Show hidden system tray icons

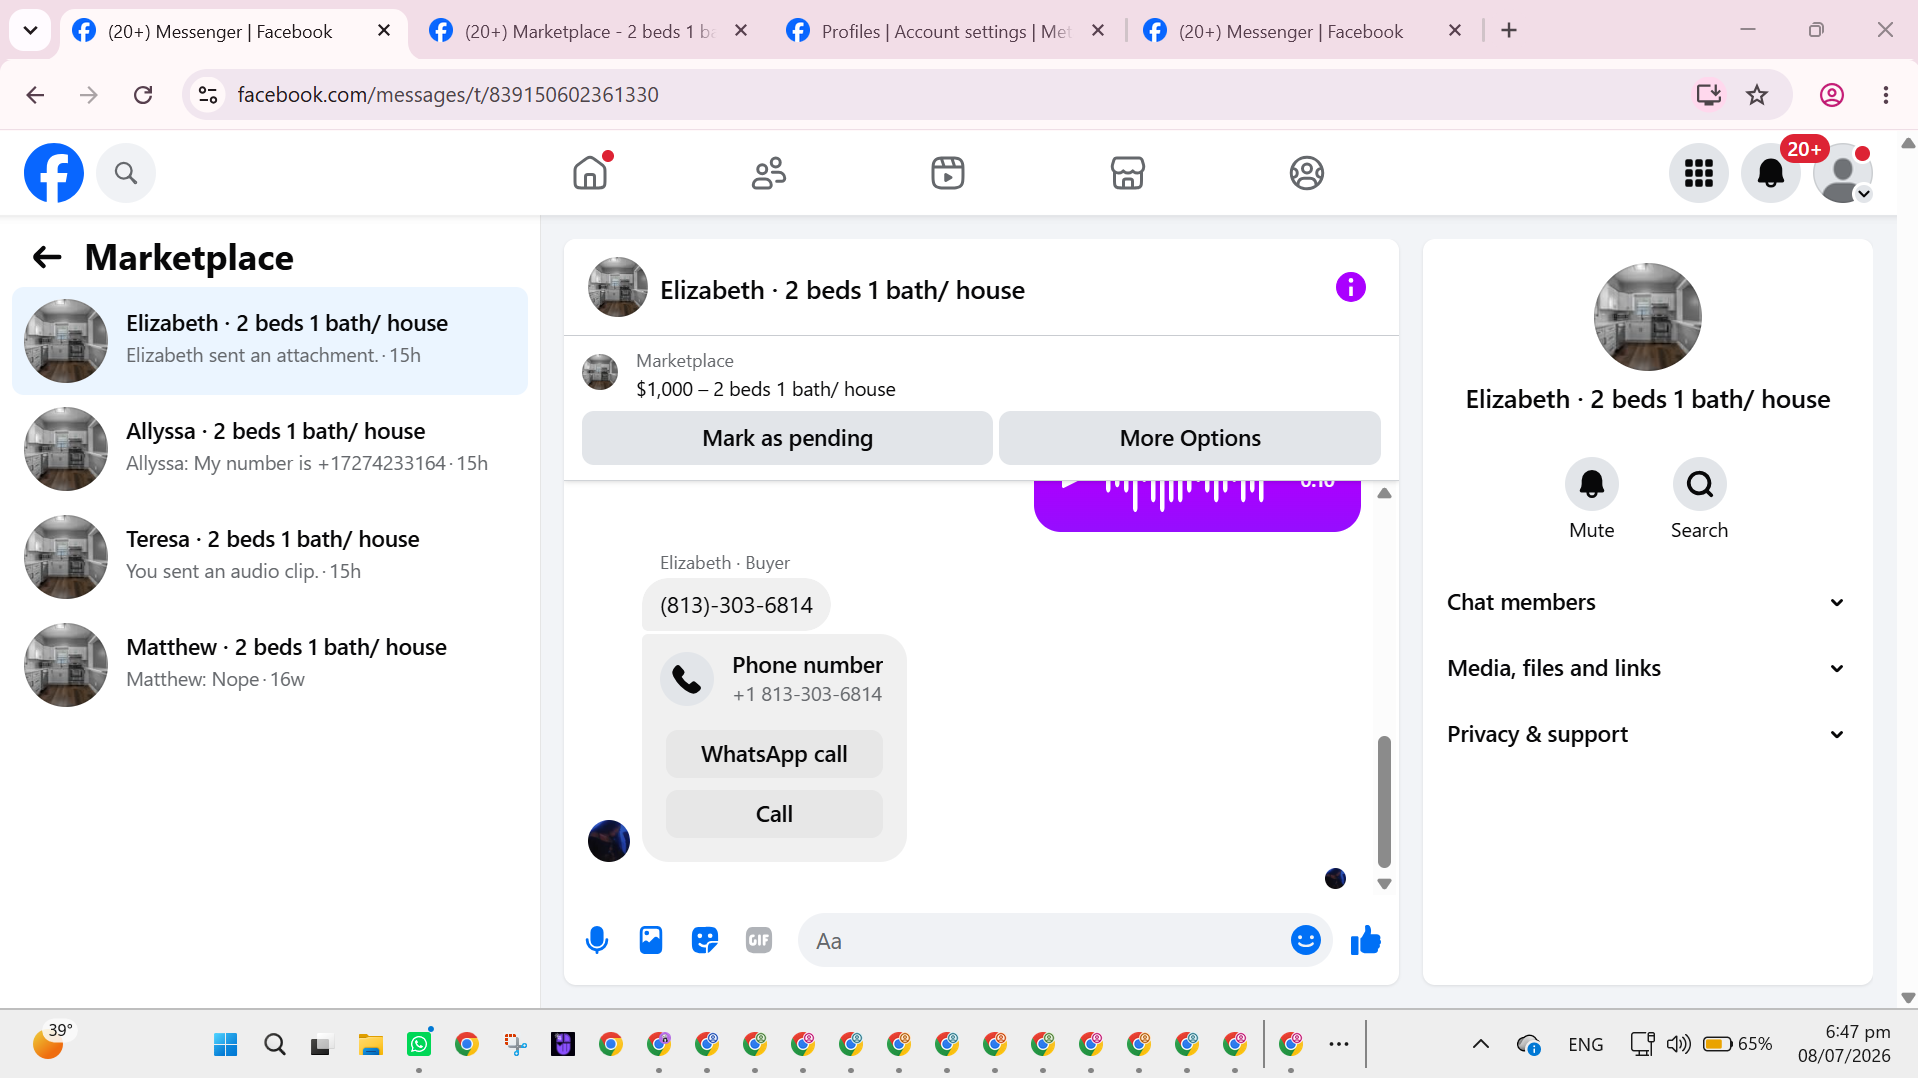coord(1481,1044)
